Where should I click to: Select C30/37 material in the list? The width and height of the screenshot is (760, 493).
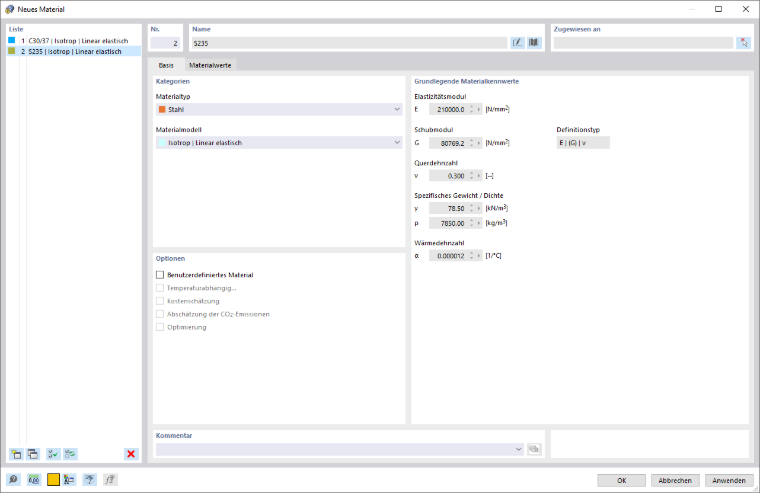74,41
